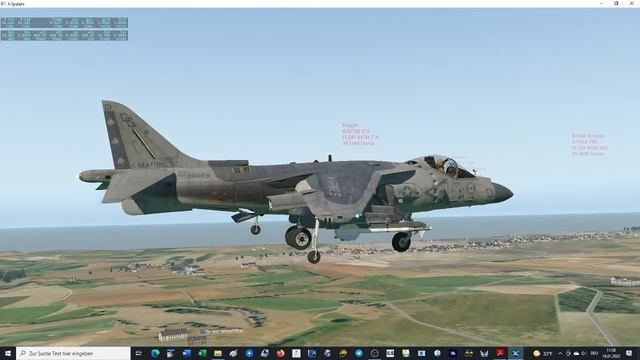Launch Firefox from the taskbar
This screenshot has width=640, height=360.
pos(280,353)
